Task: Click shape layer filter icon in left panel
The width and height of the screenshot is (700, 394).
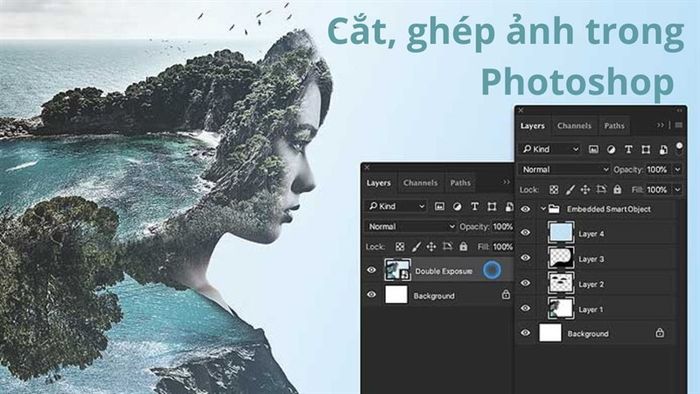Action: pos(492,207)
